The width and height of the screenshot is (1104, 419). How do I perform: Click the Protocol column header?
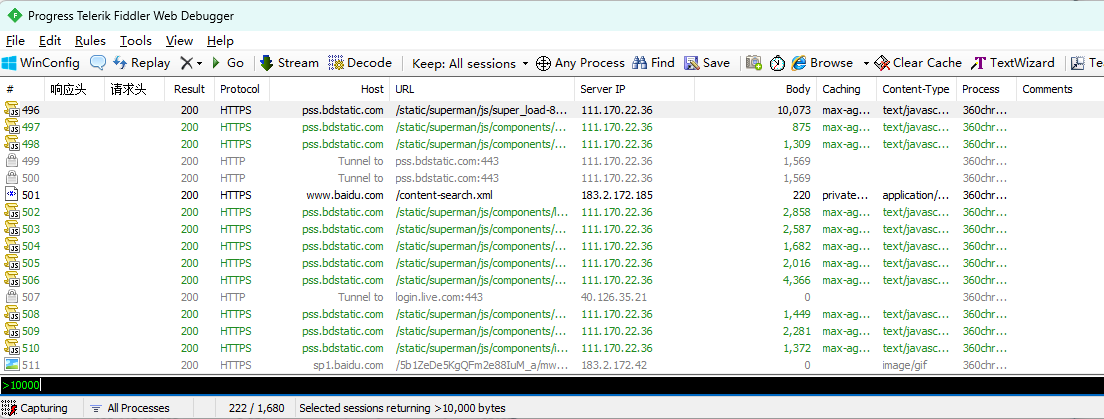[x=242, y=89]
